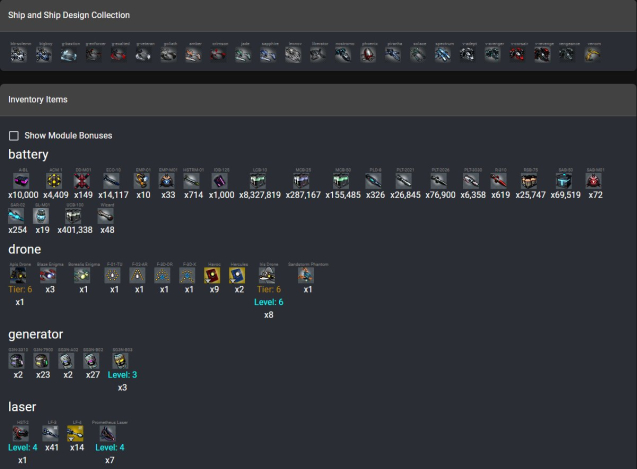Choose the laser item with x41 count
Viewport: 637px width, 469px height.
pyautogui.click(x=50, y=433)
